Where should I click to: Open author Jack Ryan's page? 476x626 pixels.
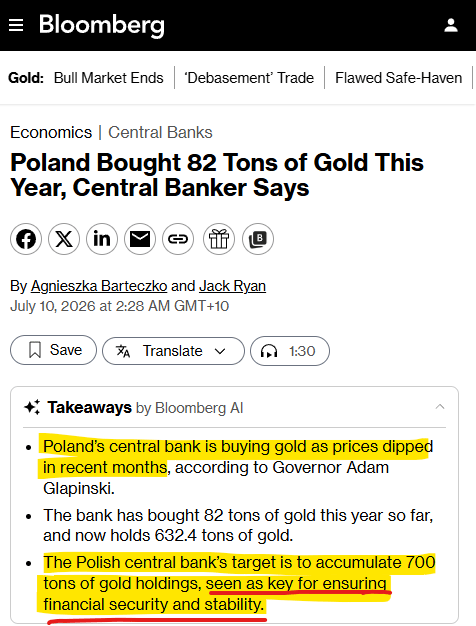(232, 286)
